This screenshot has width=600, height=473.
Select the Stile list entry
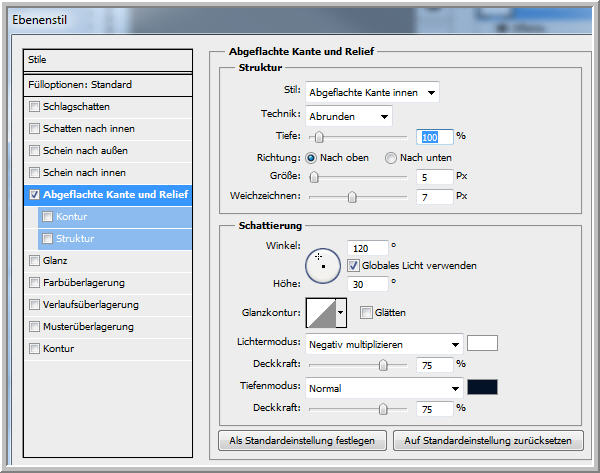pyautogui.click(x=108, y=60)
